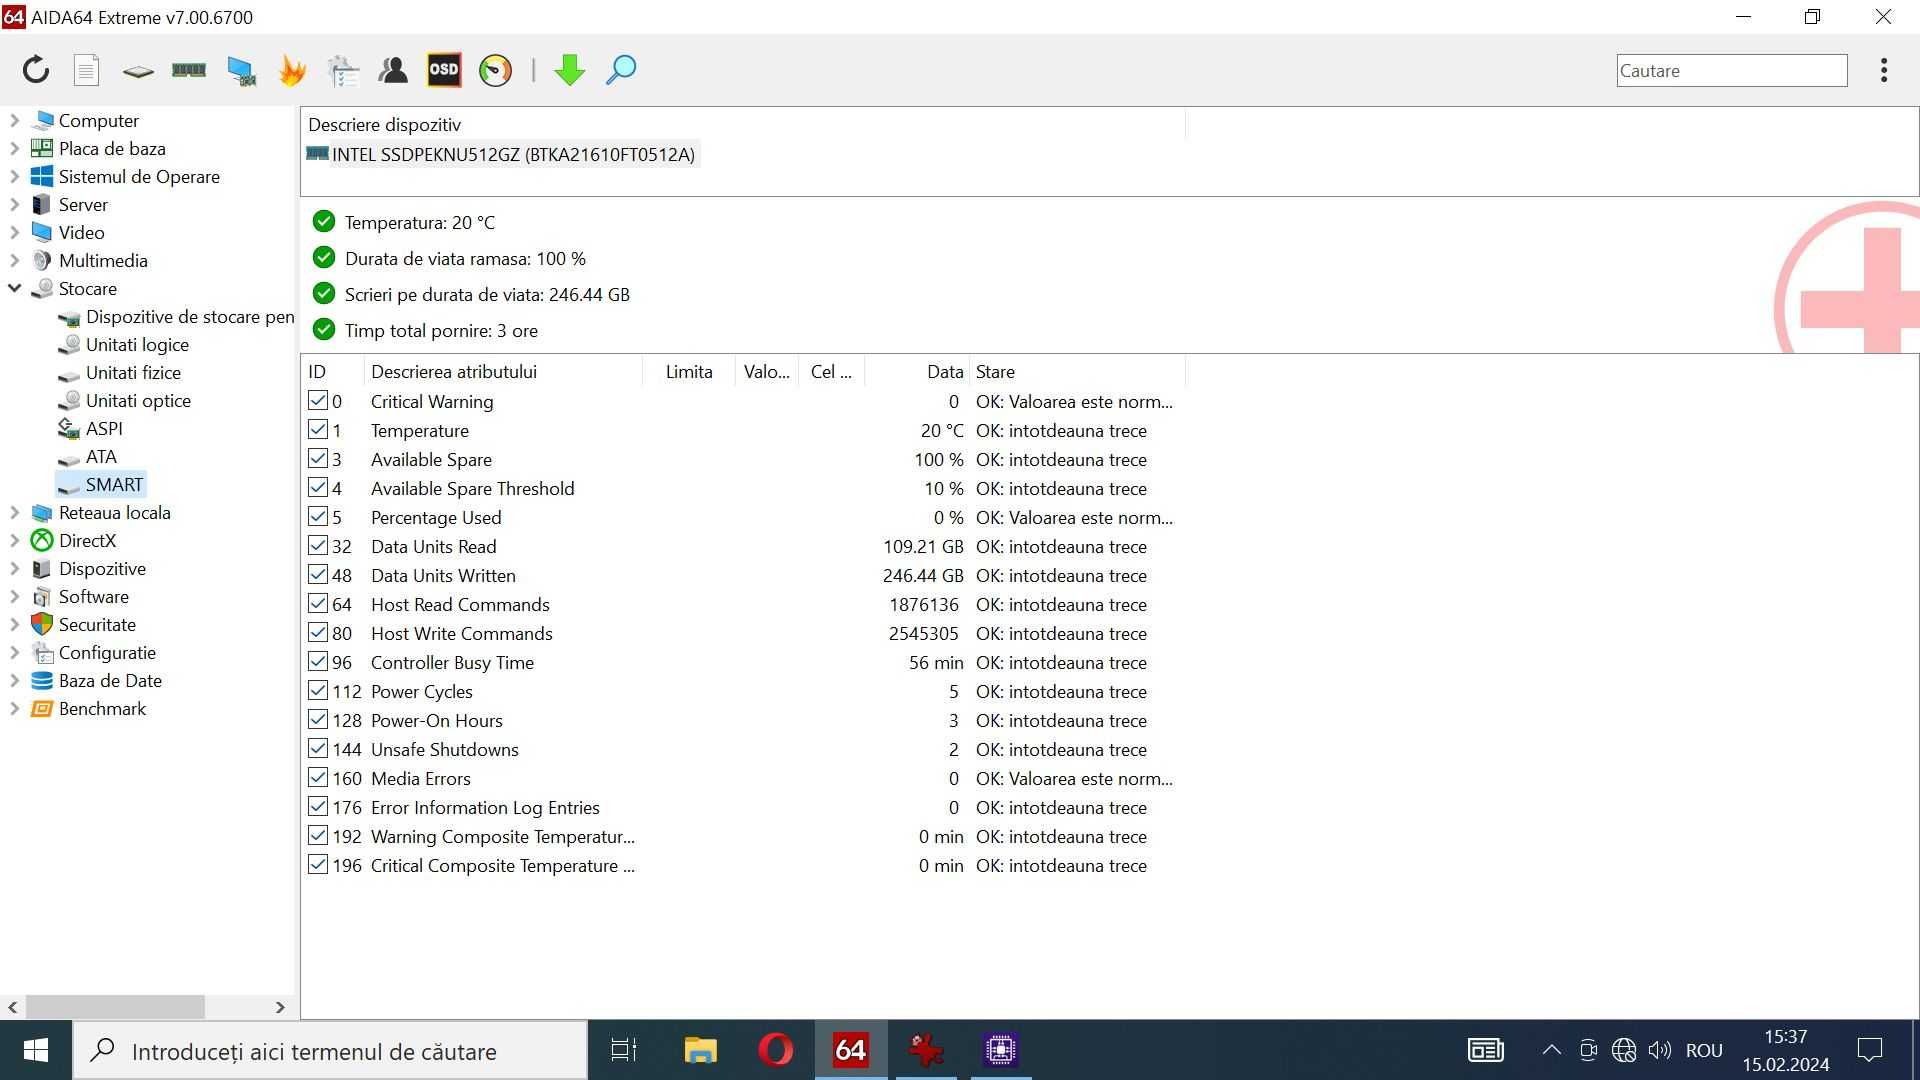Click the AIDA64 taskbar icon
1920x1080 pixels.
[x=851, y=1050]
